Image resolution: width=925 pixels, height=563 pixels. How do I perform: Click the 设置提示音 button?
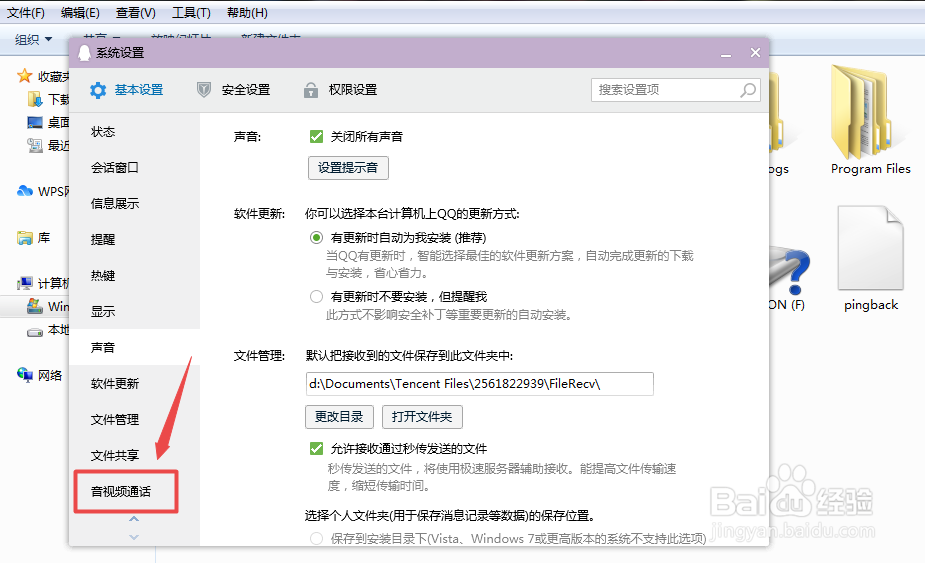[348, 168]
